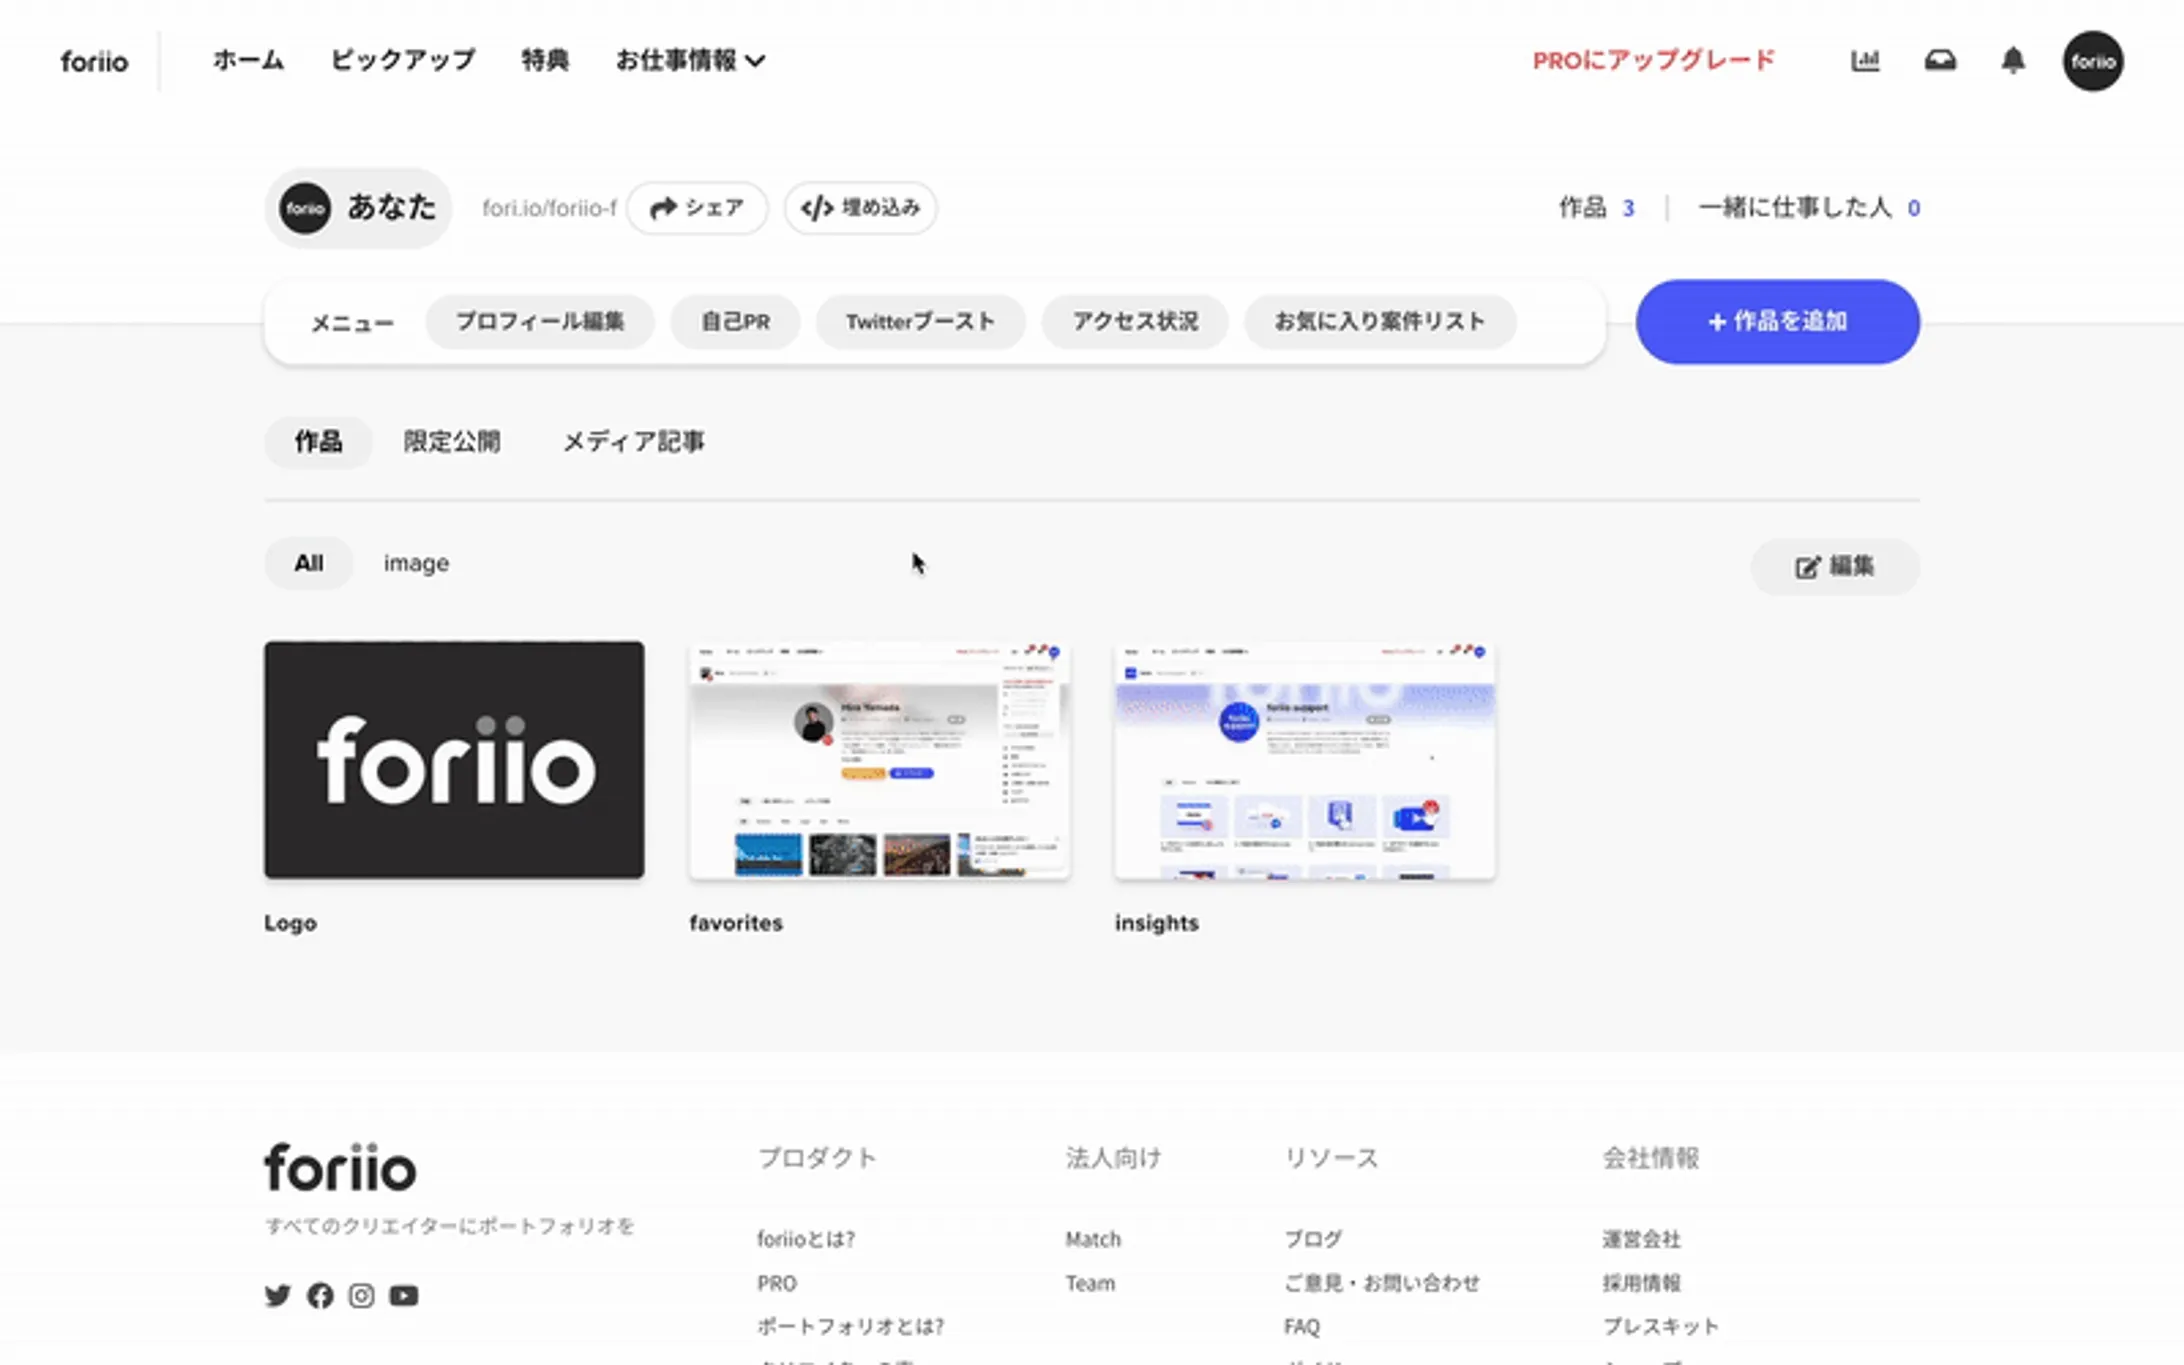Click the favorites title text

click(736, 923)
